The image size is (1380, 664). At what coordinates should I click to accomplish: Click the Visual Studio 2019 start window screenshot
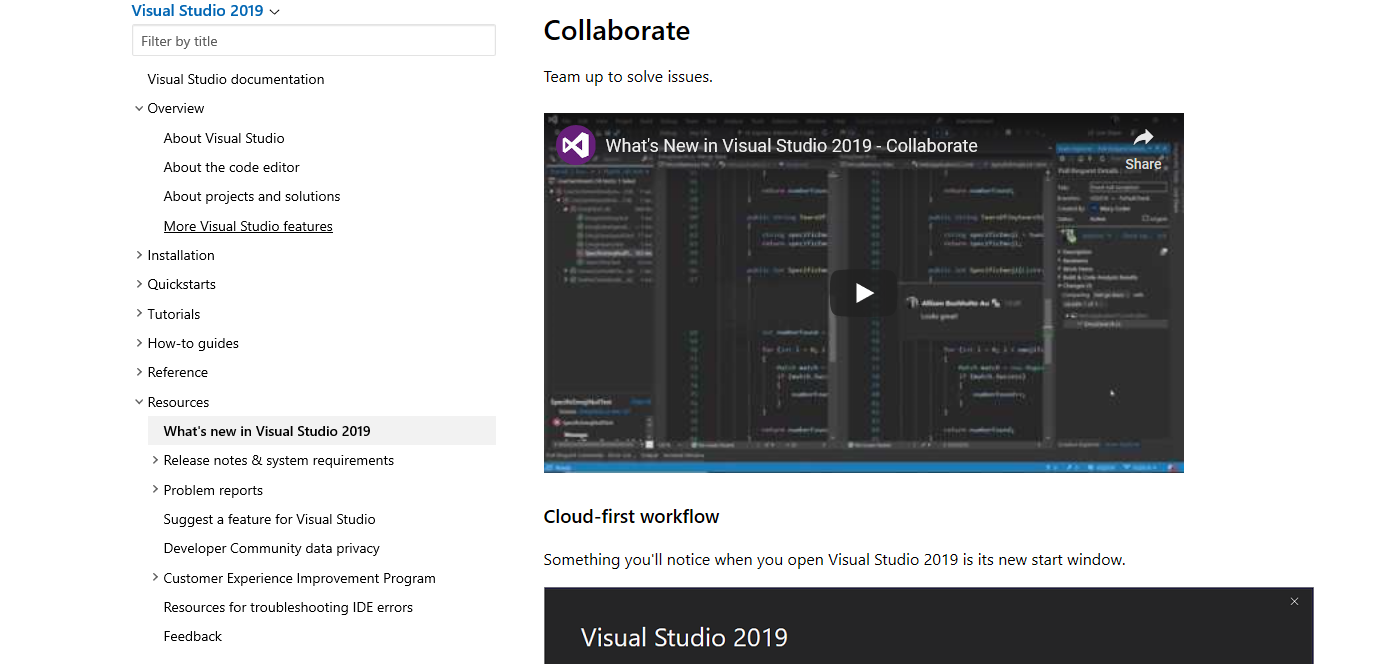[x=928, y=625]
